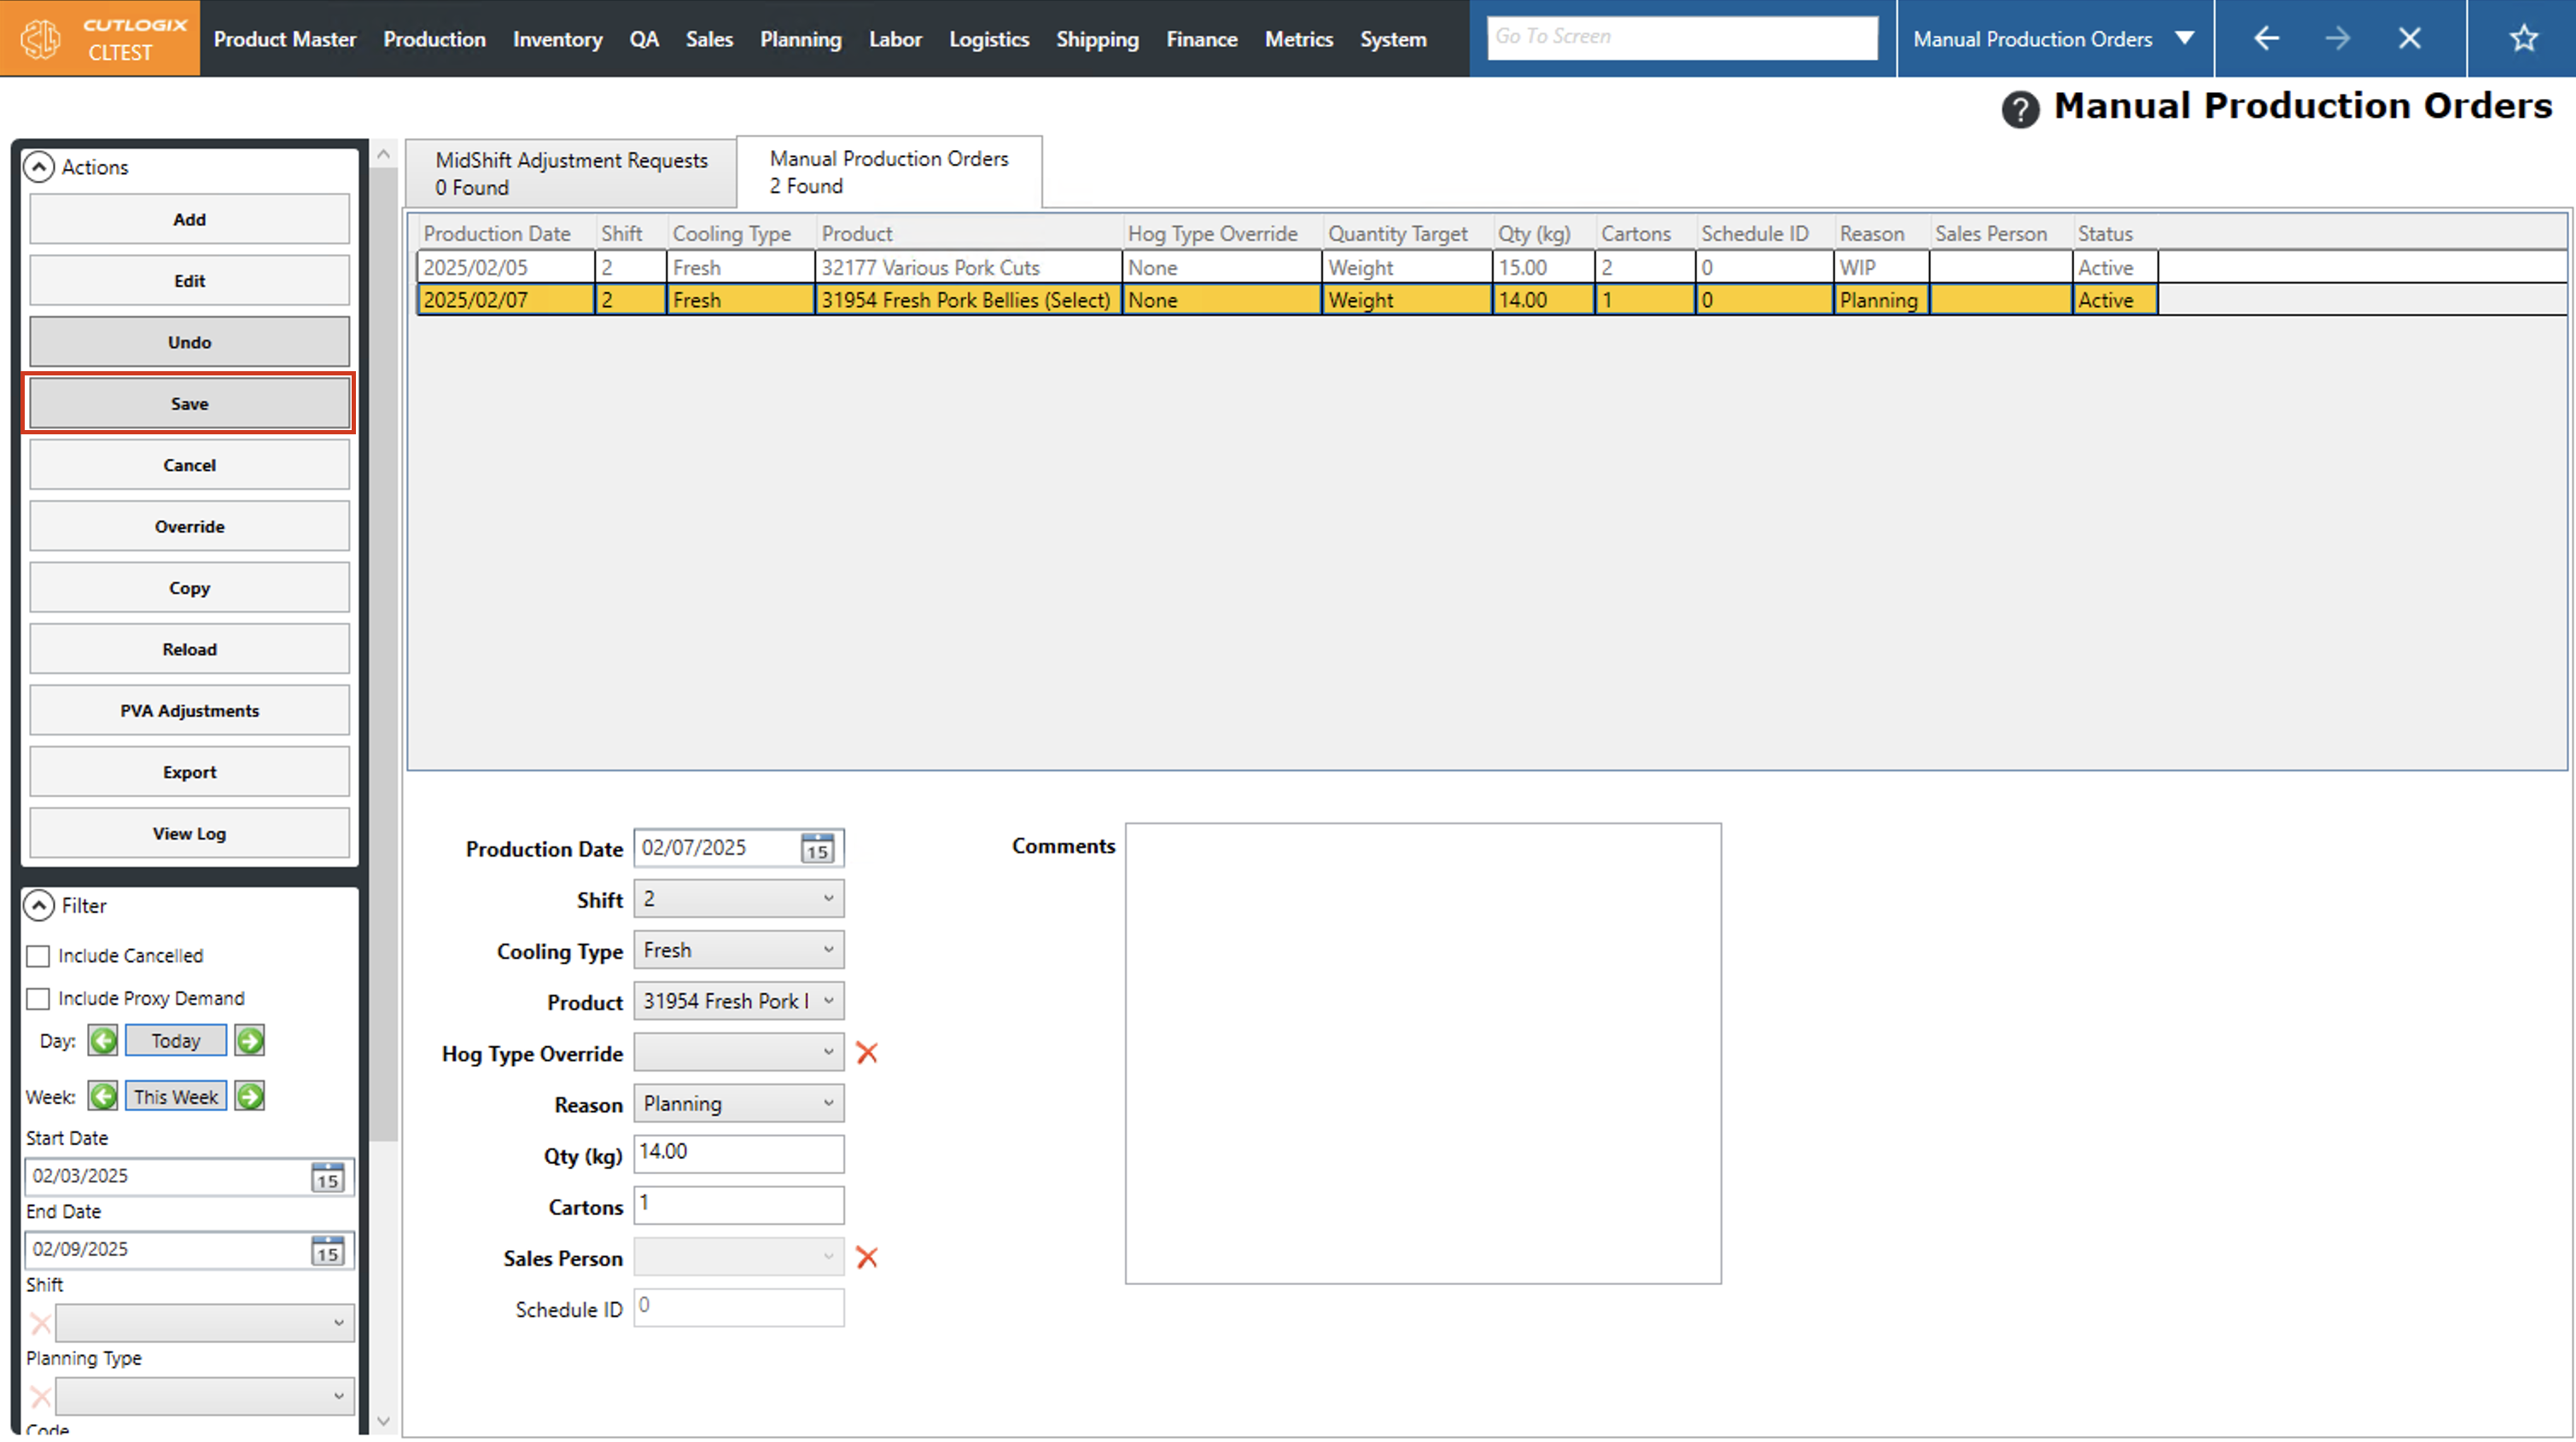Switch to MidShift Adjustment Requests tab

[x=571, y=173]
